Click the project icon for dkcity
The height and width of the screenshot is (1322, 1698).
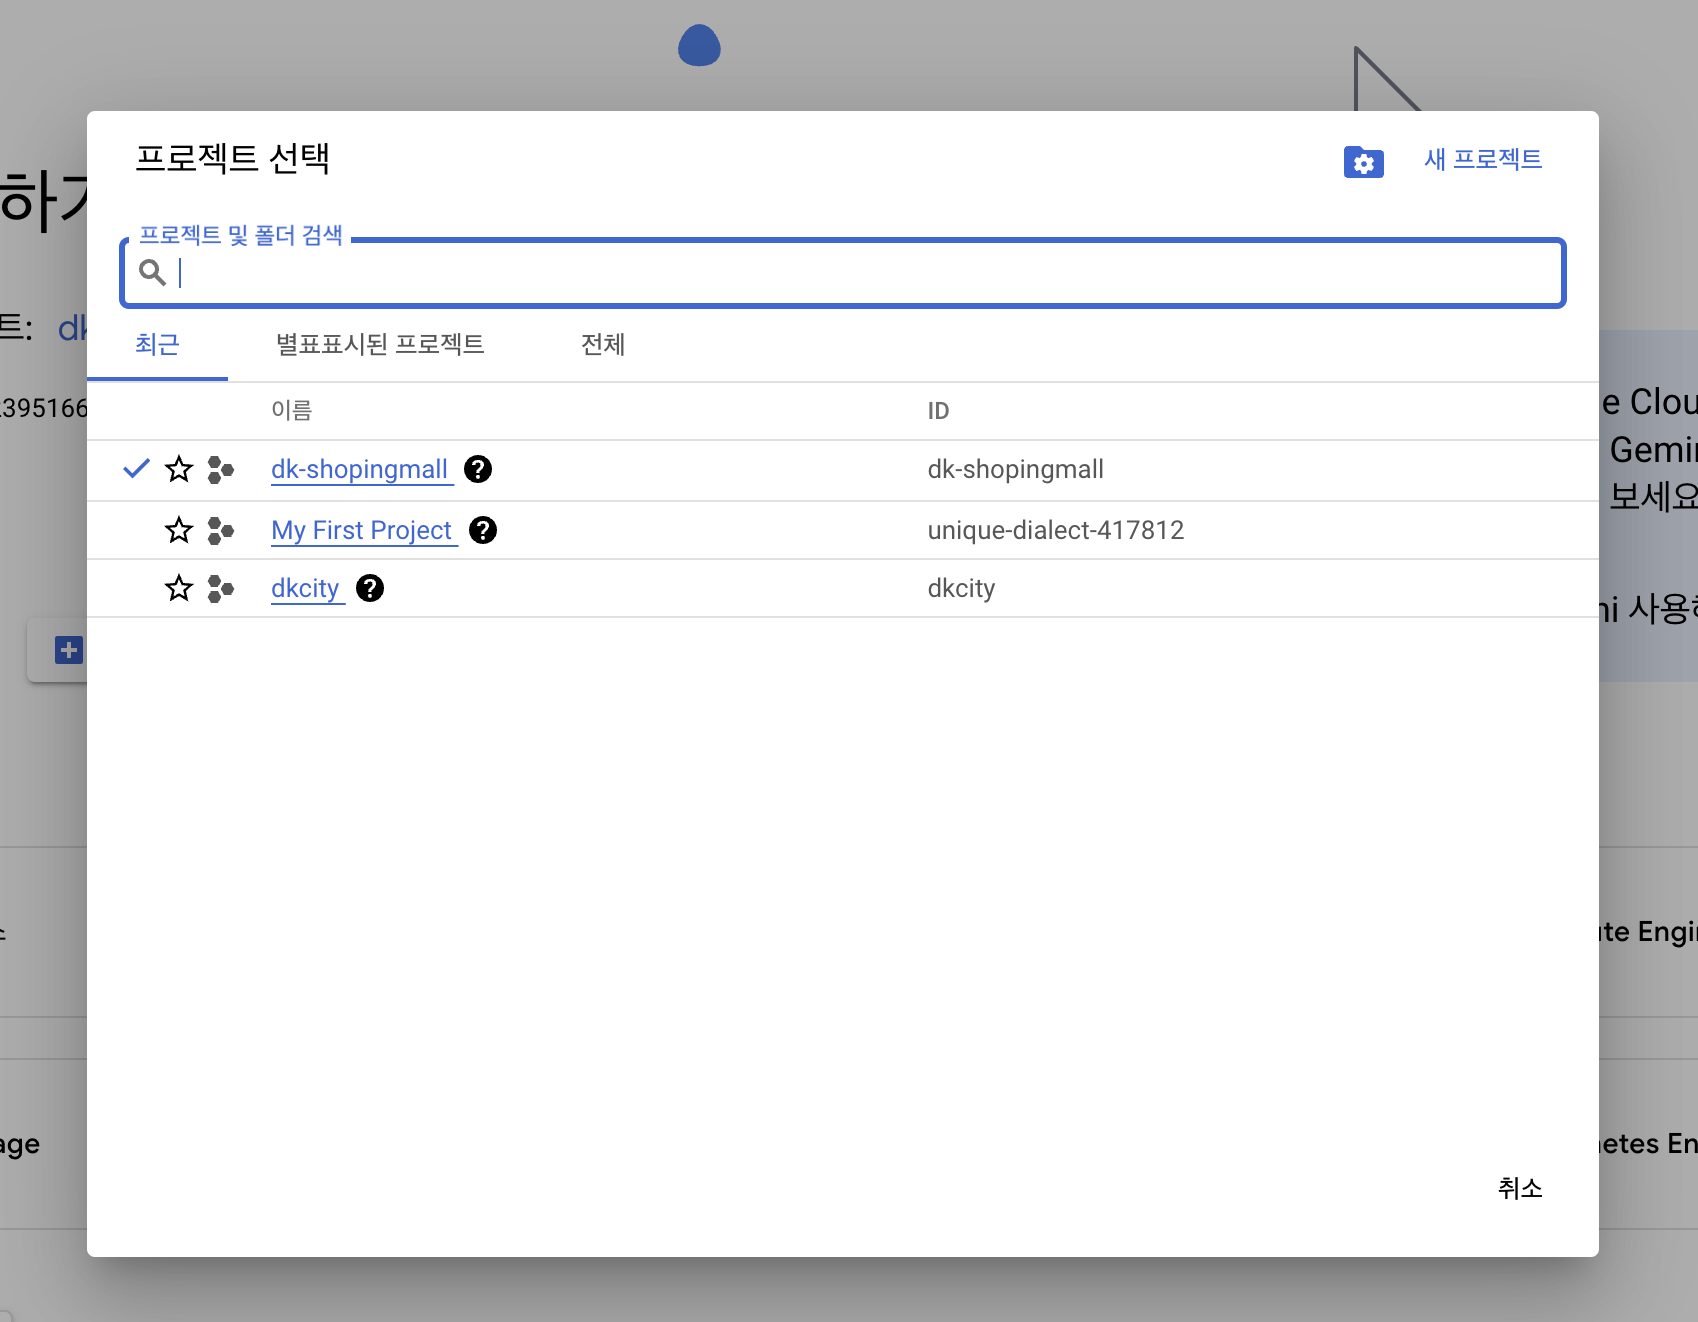[x=220, y=588]
